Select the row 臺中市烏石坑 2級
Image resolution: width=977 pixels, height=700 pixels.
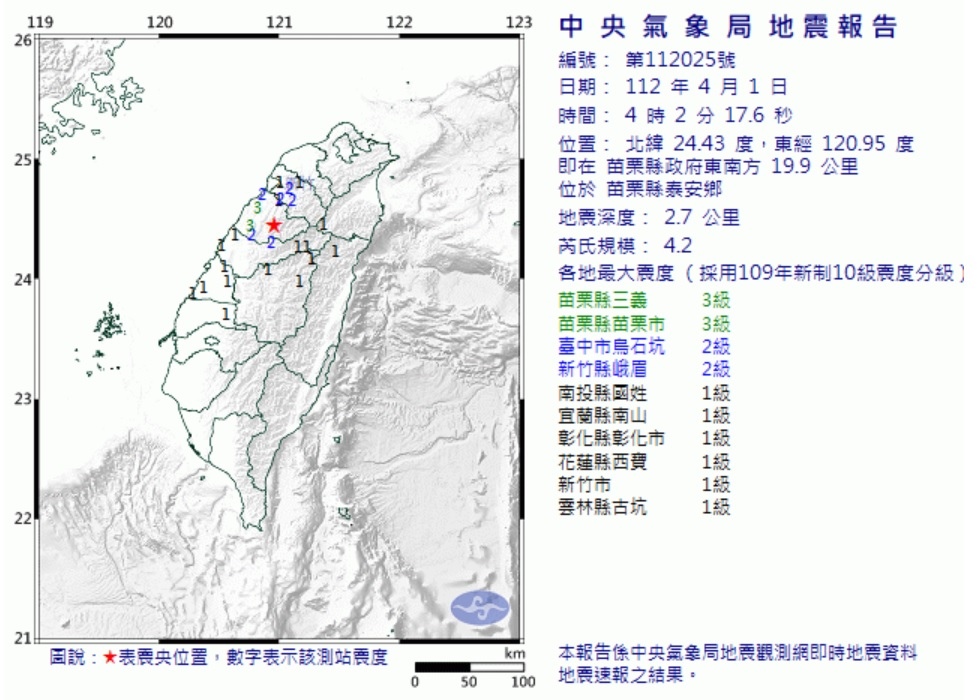pos(644,347)
